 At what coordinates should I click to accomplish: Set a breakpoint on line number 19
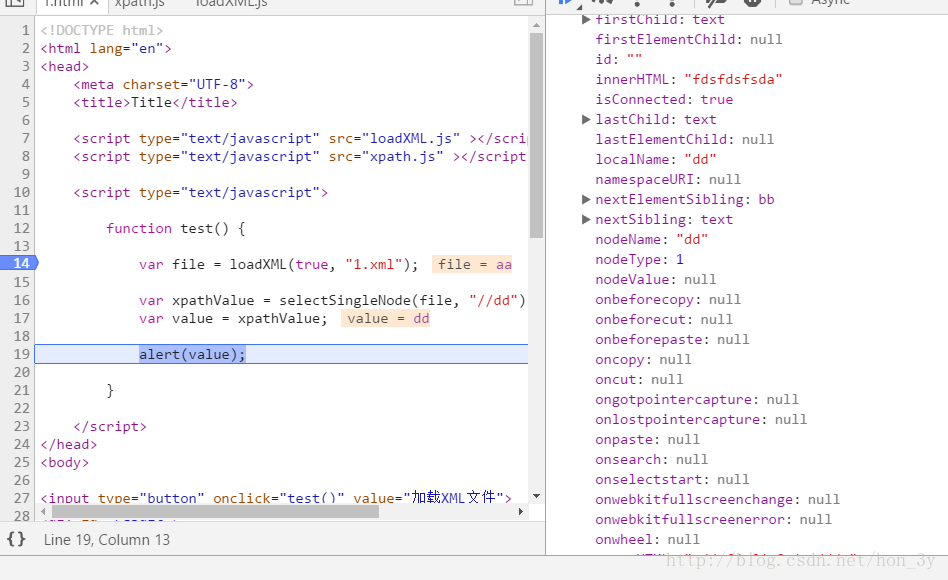tap(22, 354)
